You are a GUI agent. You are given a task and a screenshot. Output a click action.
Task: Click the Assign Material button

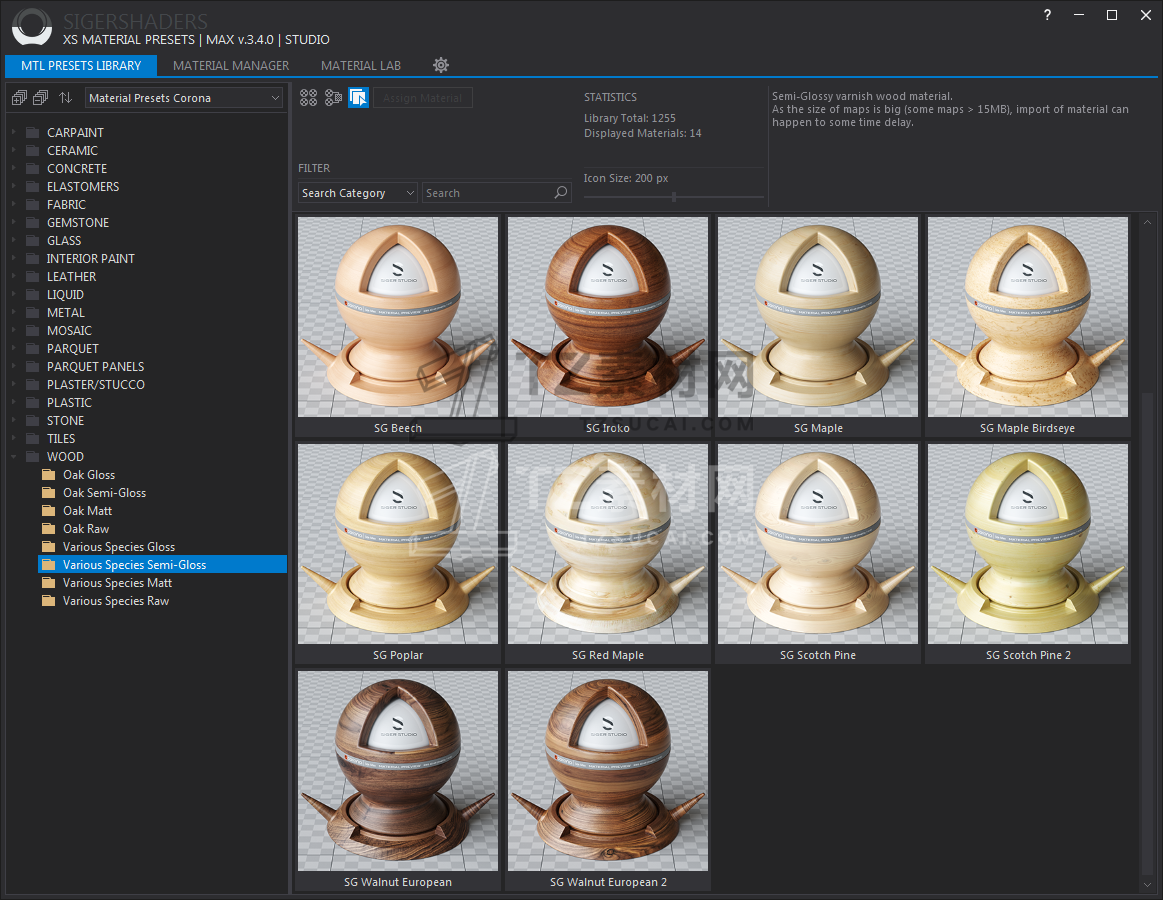click(423, 98)
